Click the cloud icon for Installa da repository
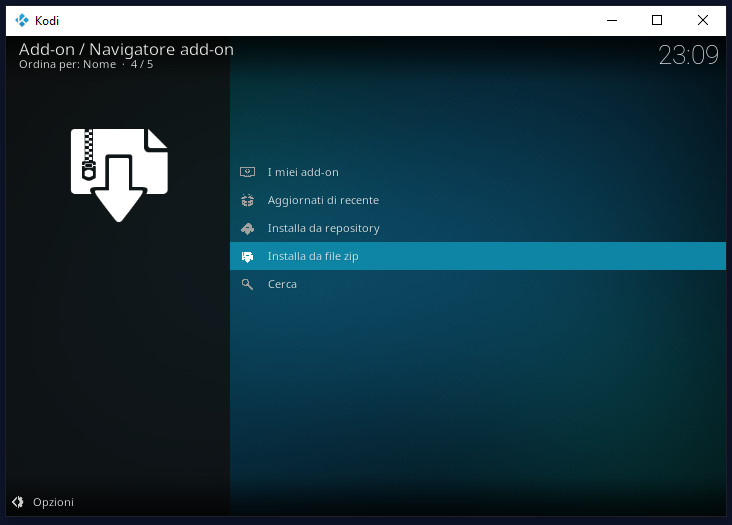The height and width of the screenshot is (525, 732). point(247,229)
